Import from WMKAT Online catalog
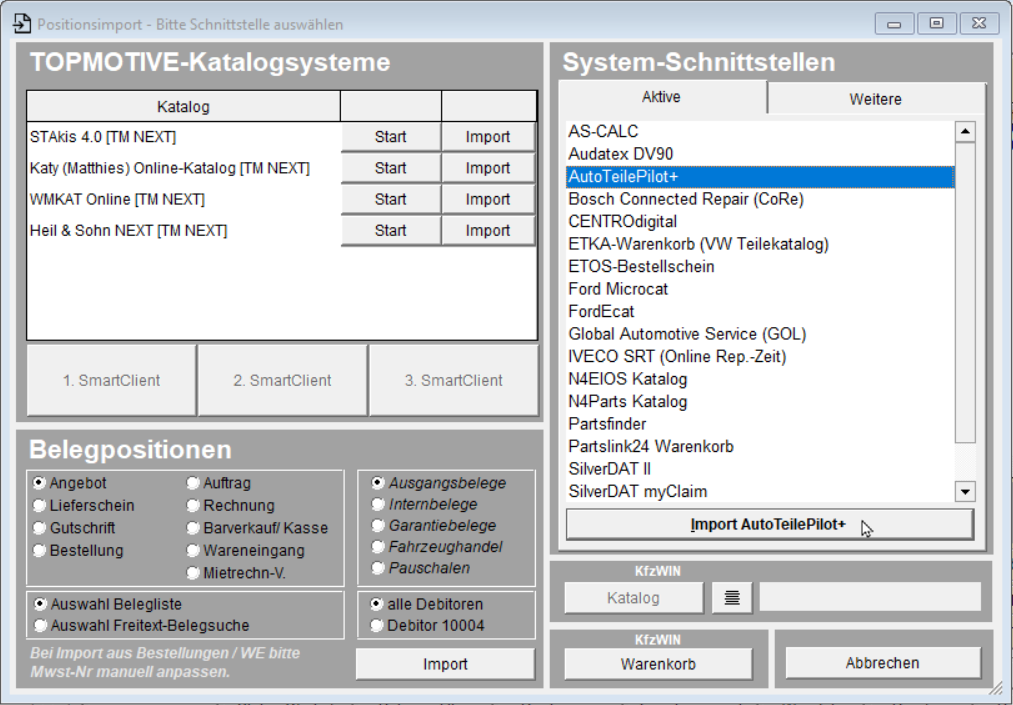1013x705 pixels. tap(488, 199)
